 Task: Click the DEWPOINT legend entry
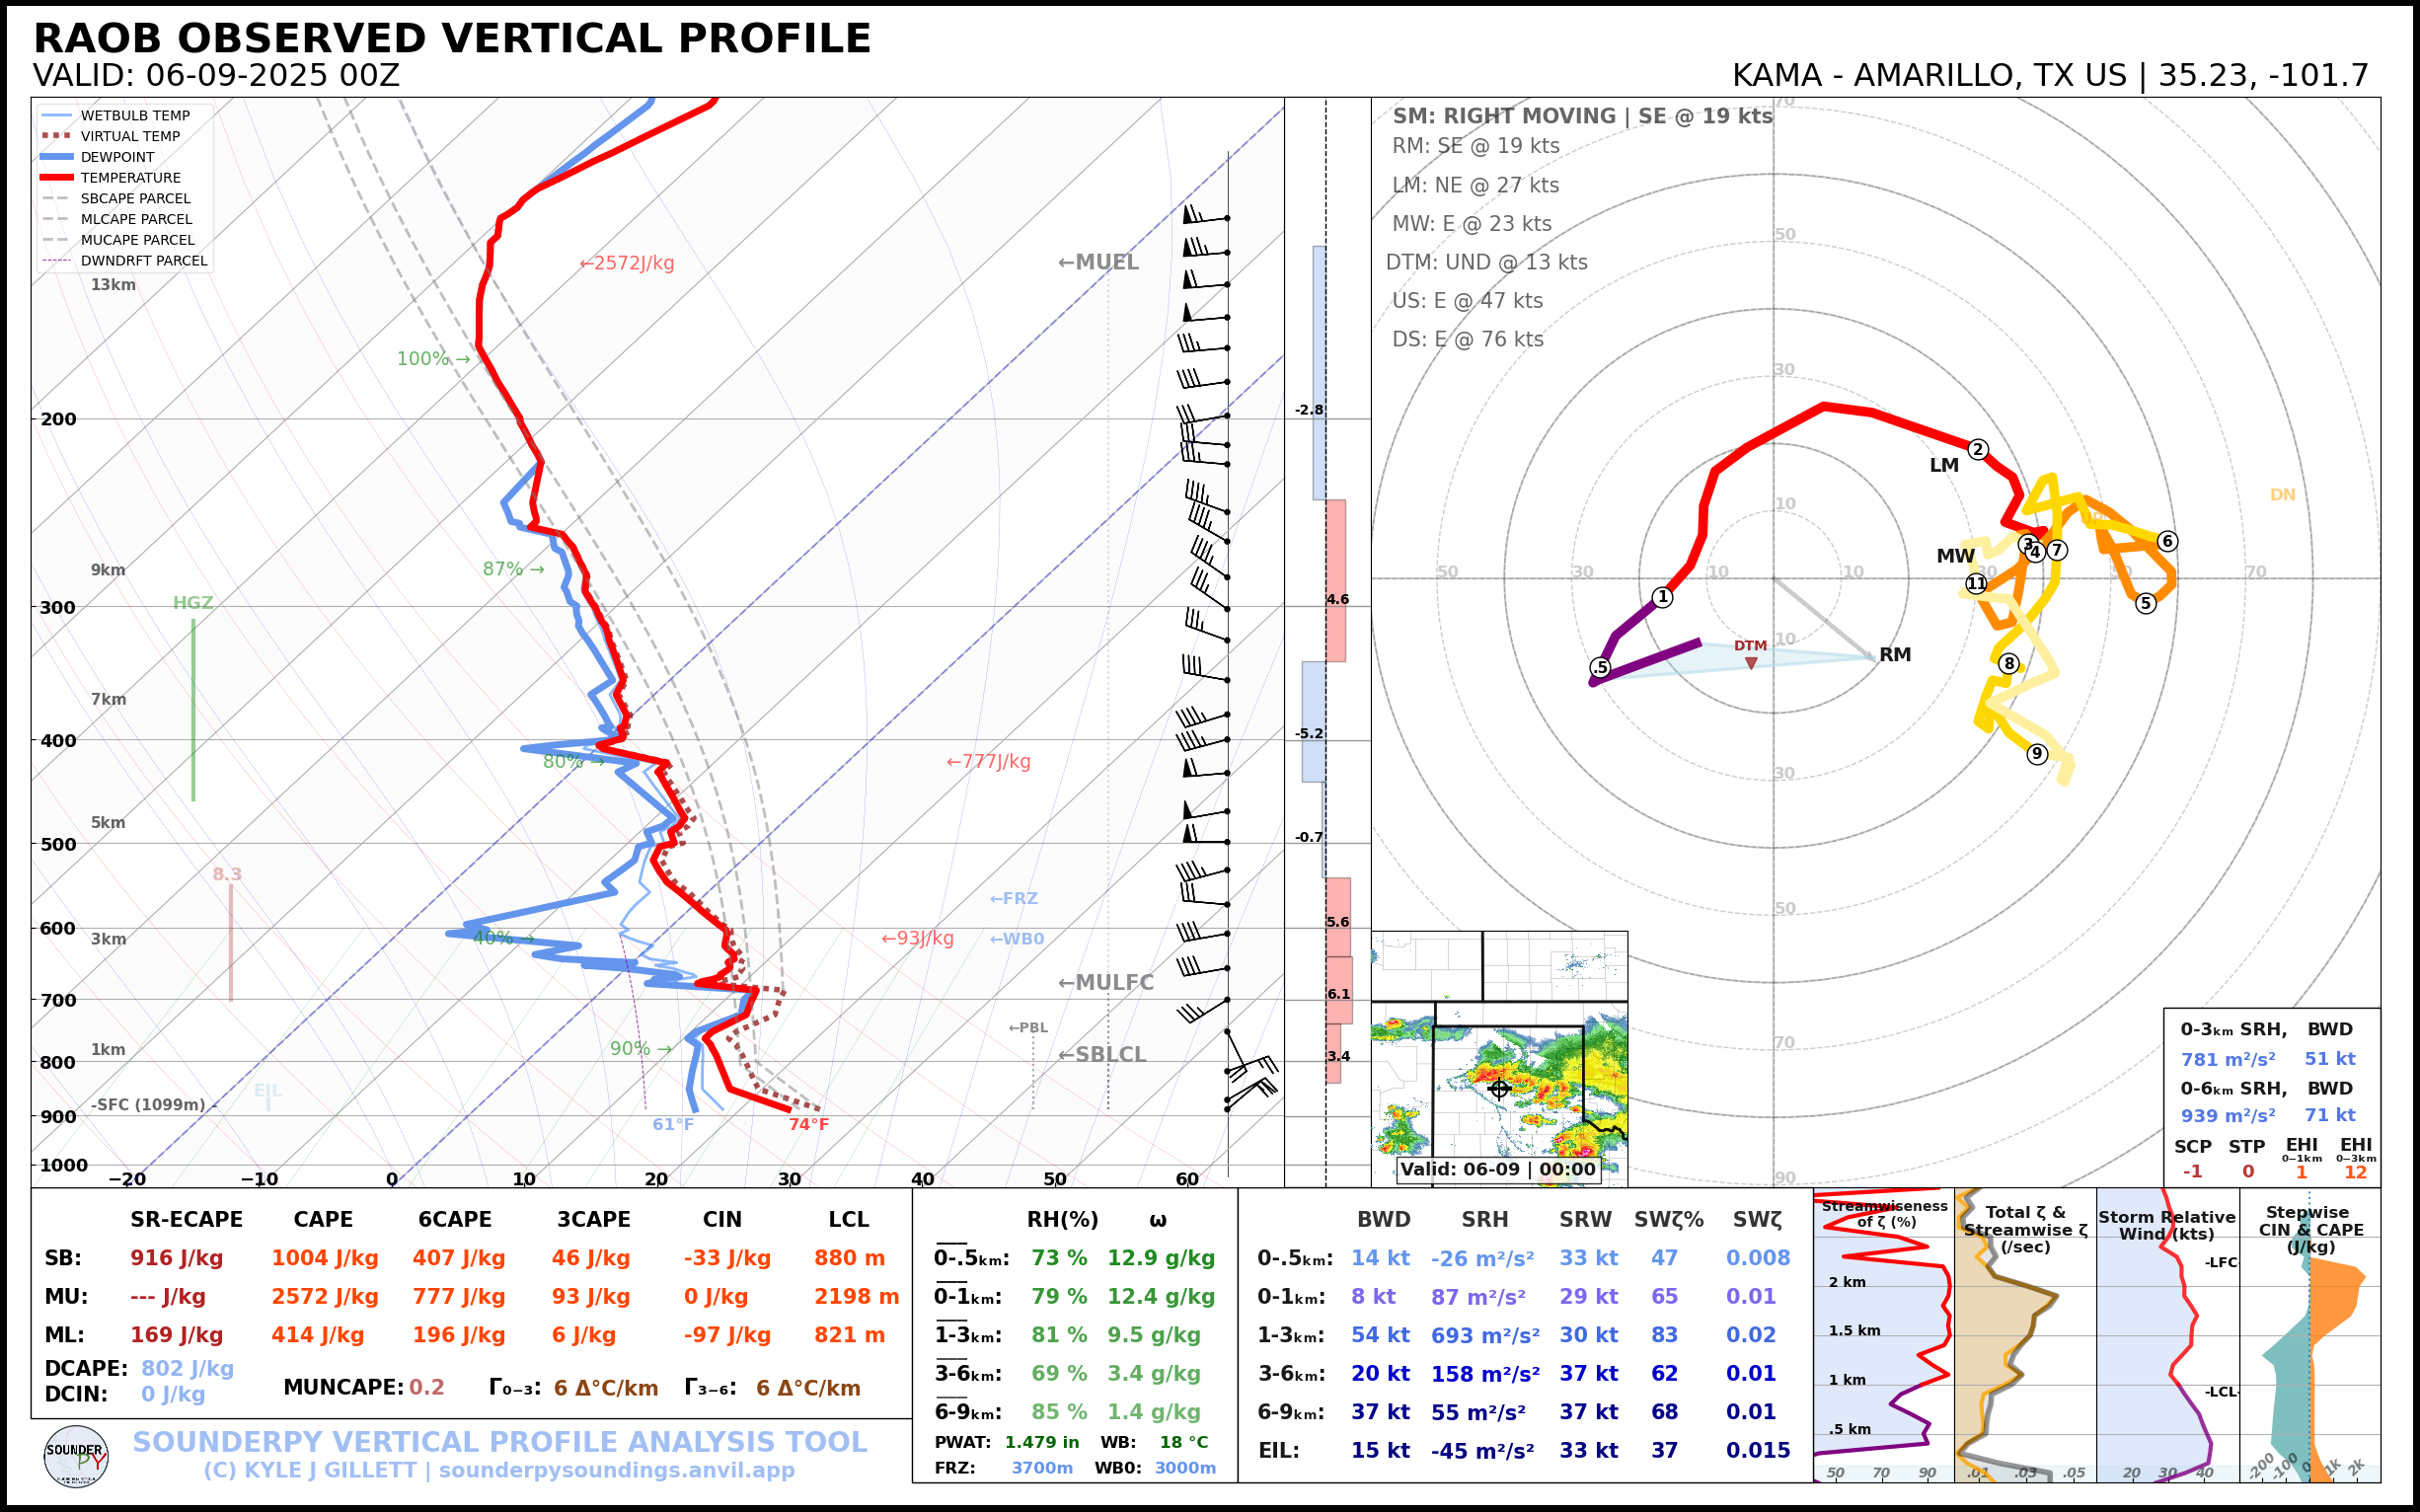pos(117,157)
